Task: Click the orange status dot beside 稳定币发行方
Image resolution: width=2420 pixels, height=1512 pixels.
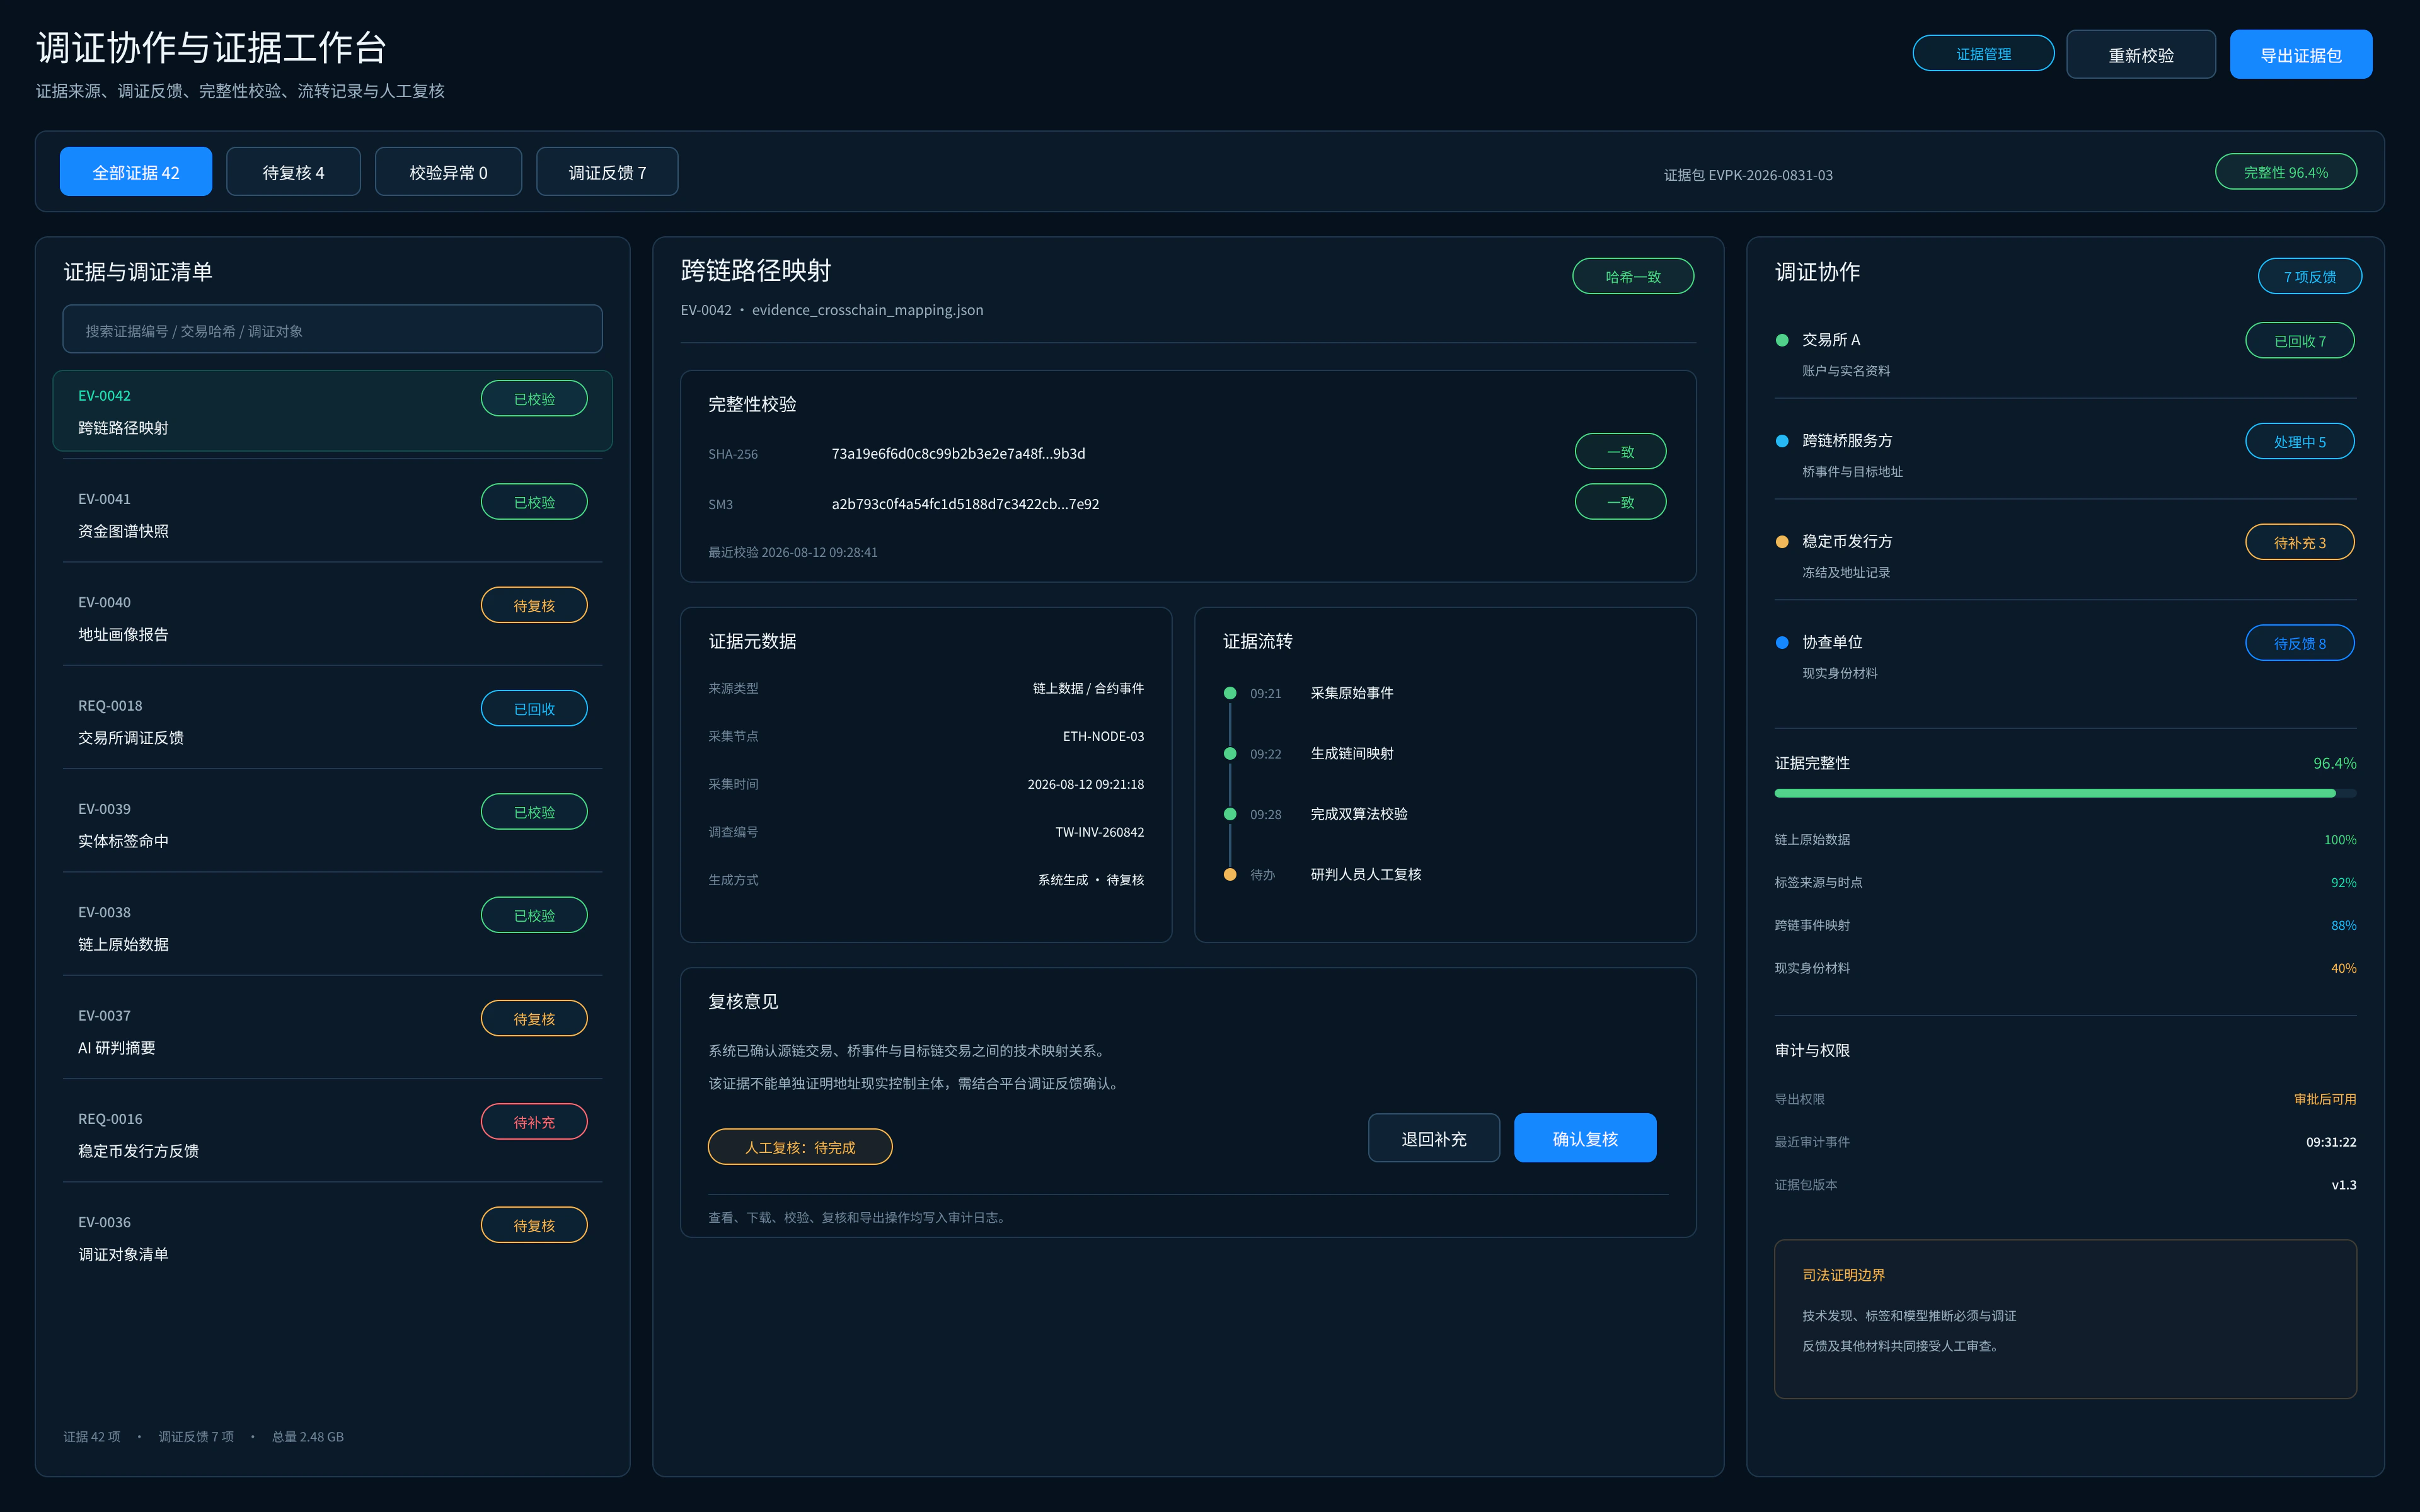Action: (x=1782, y=542)
